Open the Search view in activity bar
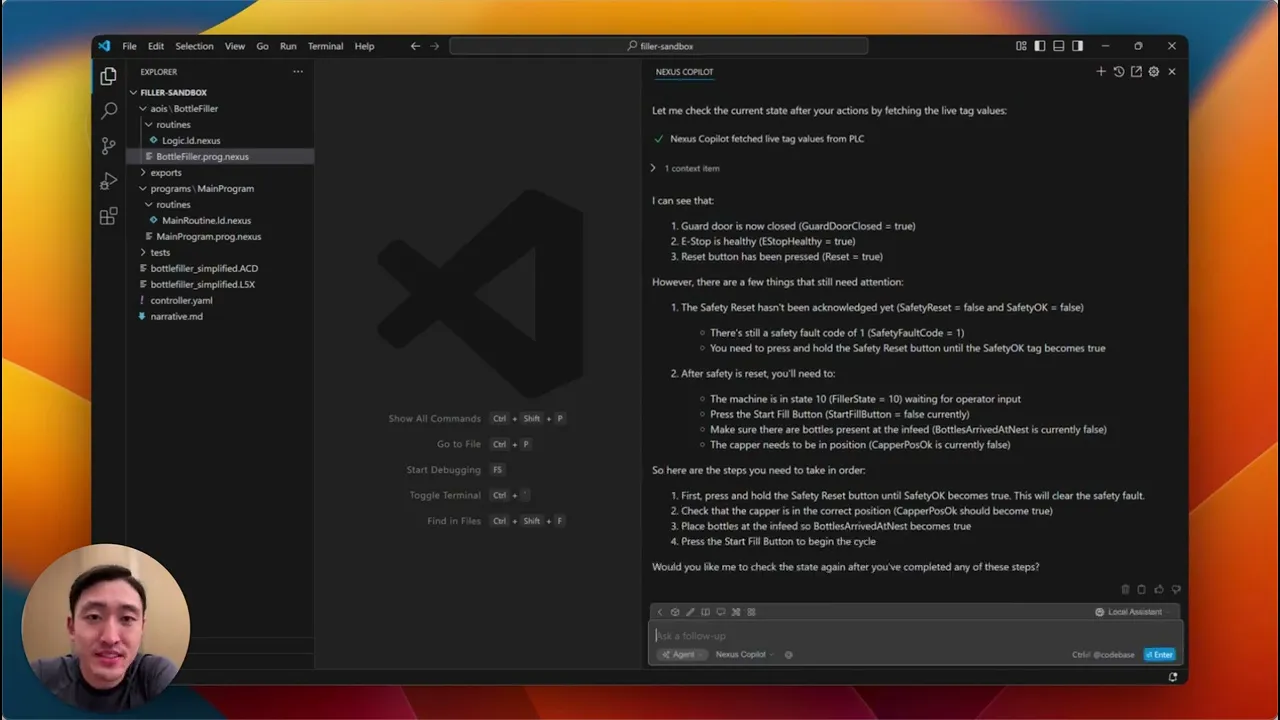Viewport: 1280px width, 720px height. 108,111
